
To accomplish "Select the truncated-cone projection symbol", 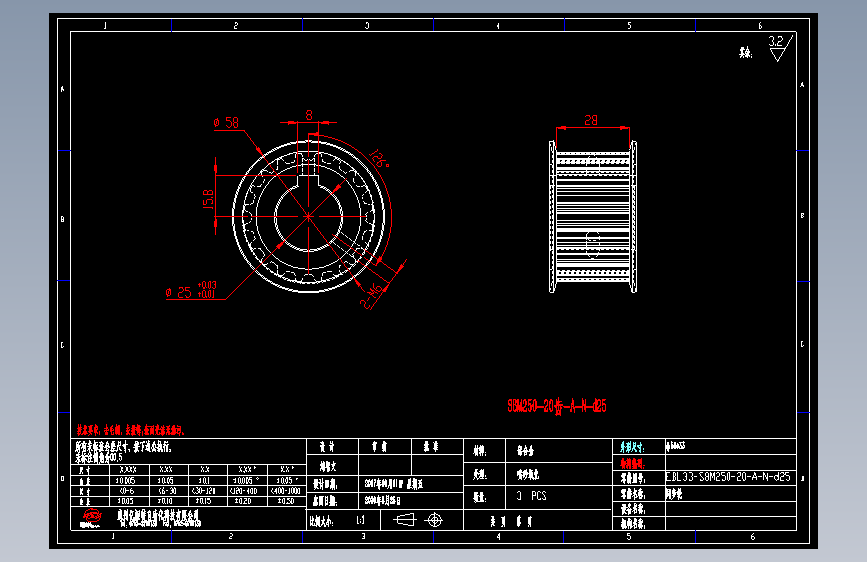I will pyautogui.click(x=404, y=520).
